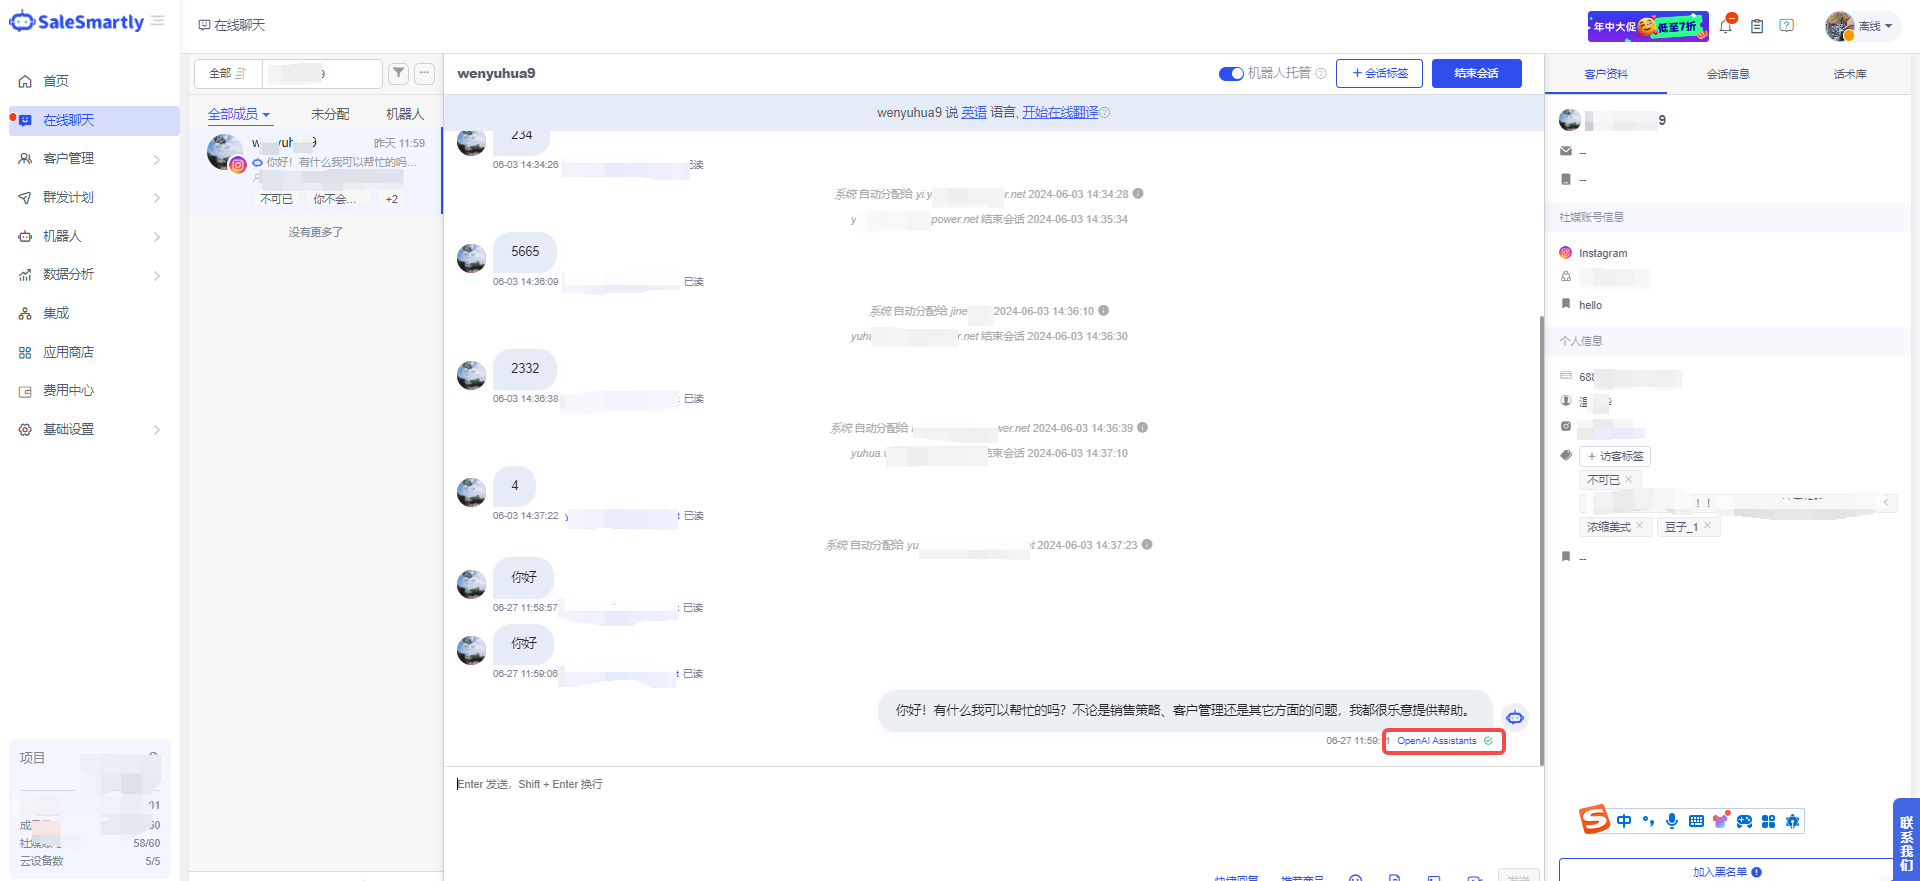Click the Instagram account icon
The width and height of the screenshot is (1920, 881).
(x=1566, y=253)
